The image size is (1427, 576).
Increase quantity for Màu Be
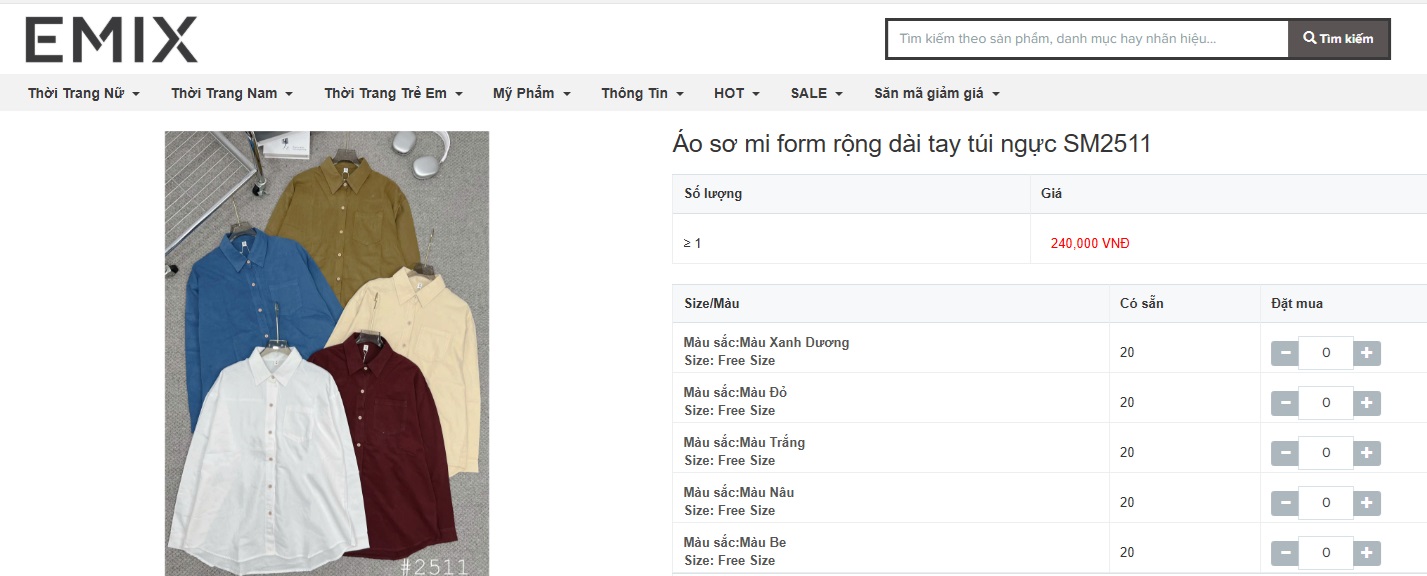pyautogui.click(x=1367, y=552)
